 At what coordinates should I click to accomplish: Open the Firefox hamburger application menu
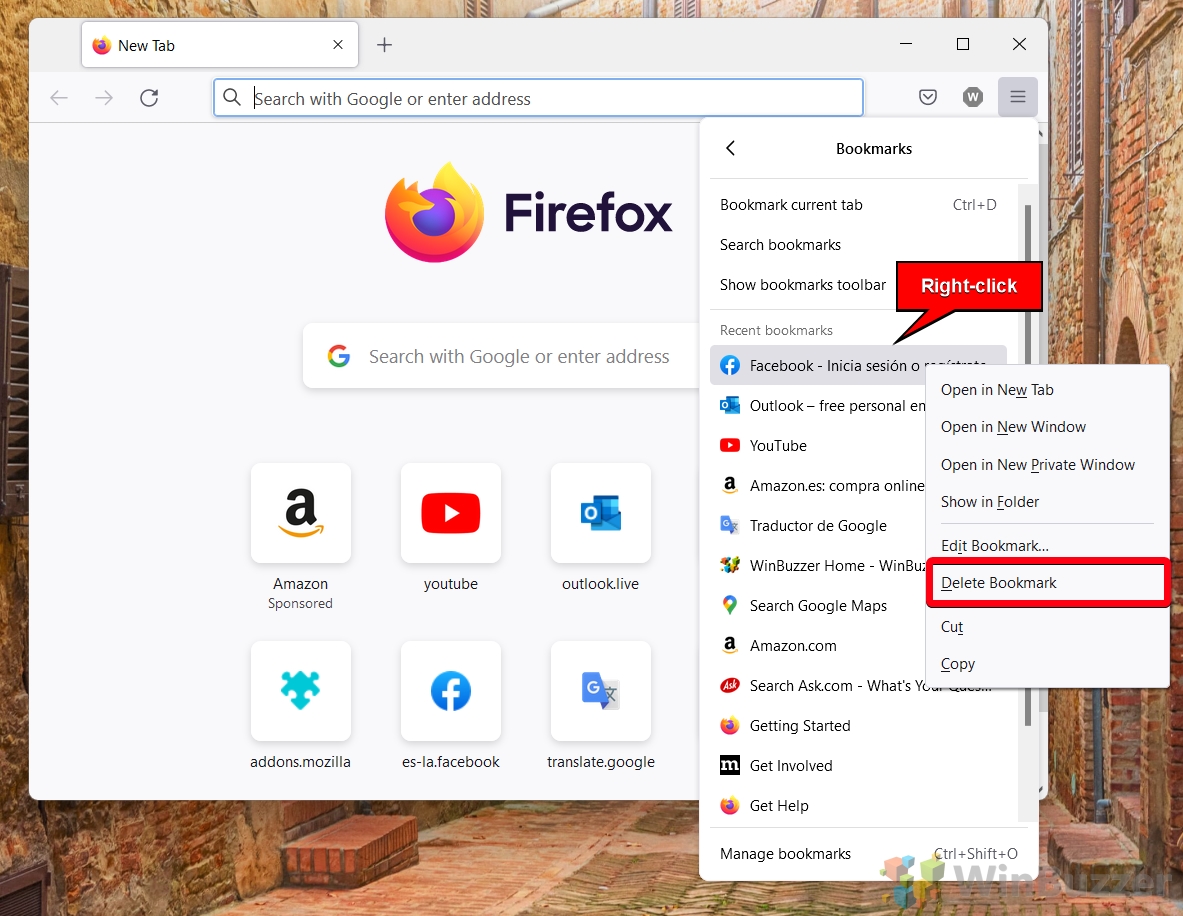(x=1017, y=97)
